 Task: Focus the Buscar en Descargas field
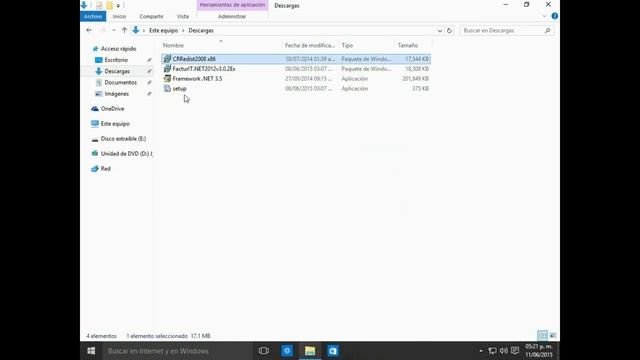click(507, 31)
